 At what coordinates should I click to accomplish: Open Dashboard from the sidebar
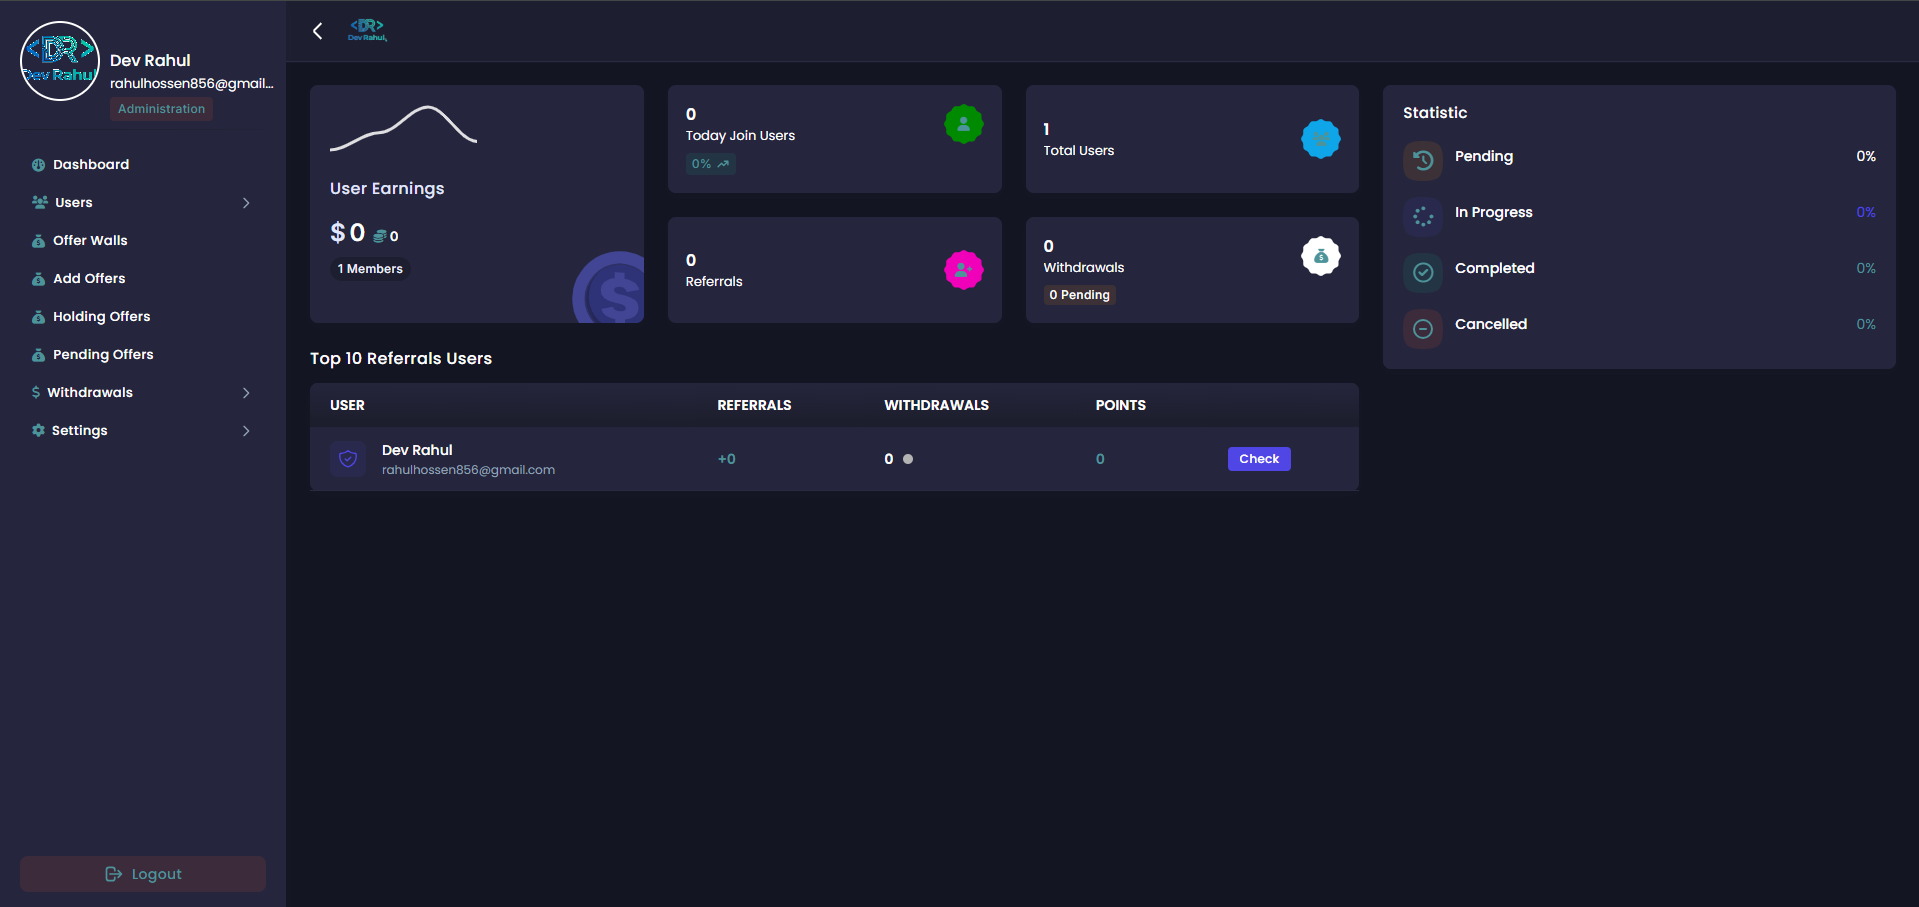pos(90,165)
